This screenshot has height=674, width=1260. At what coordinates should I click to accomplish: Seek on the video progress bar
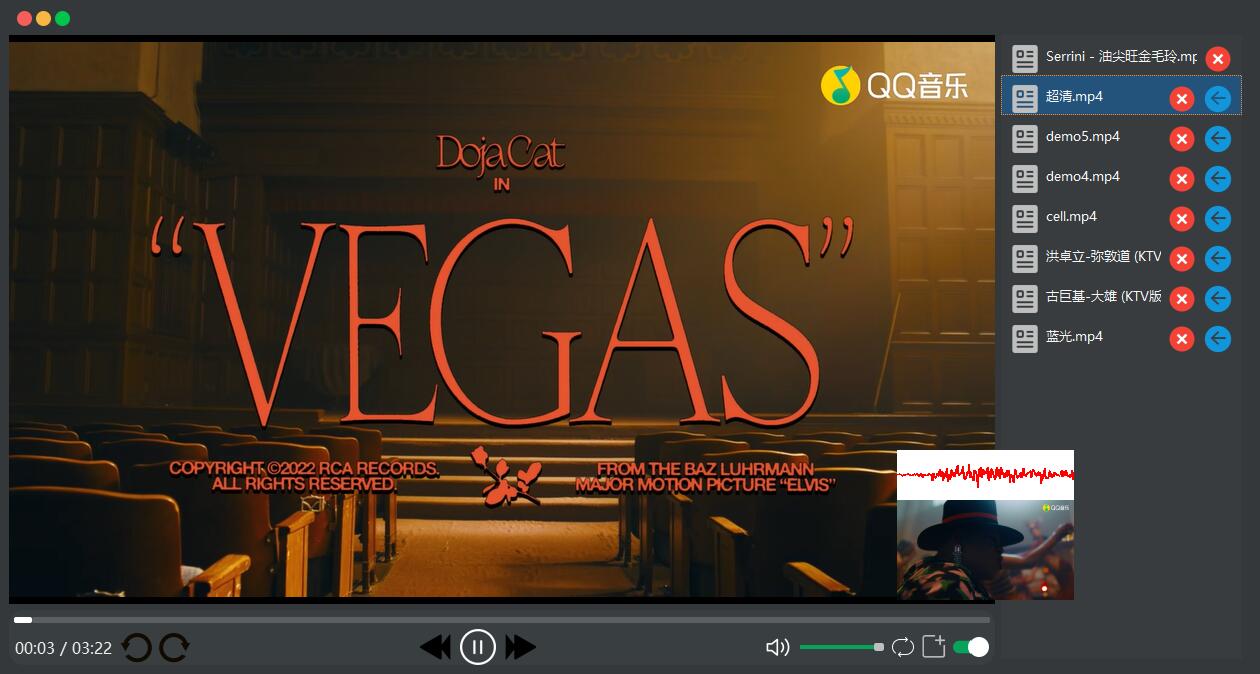tap(502, 620)
